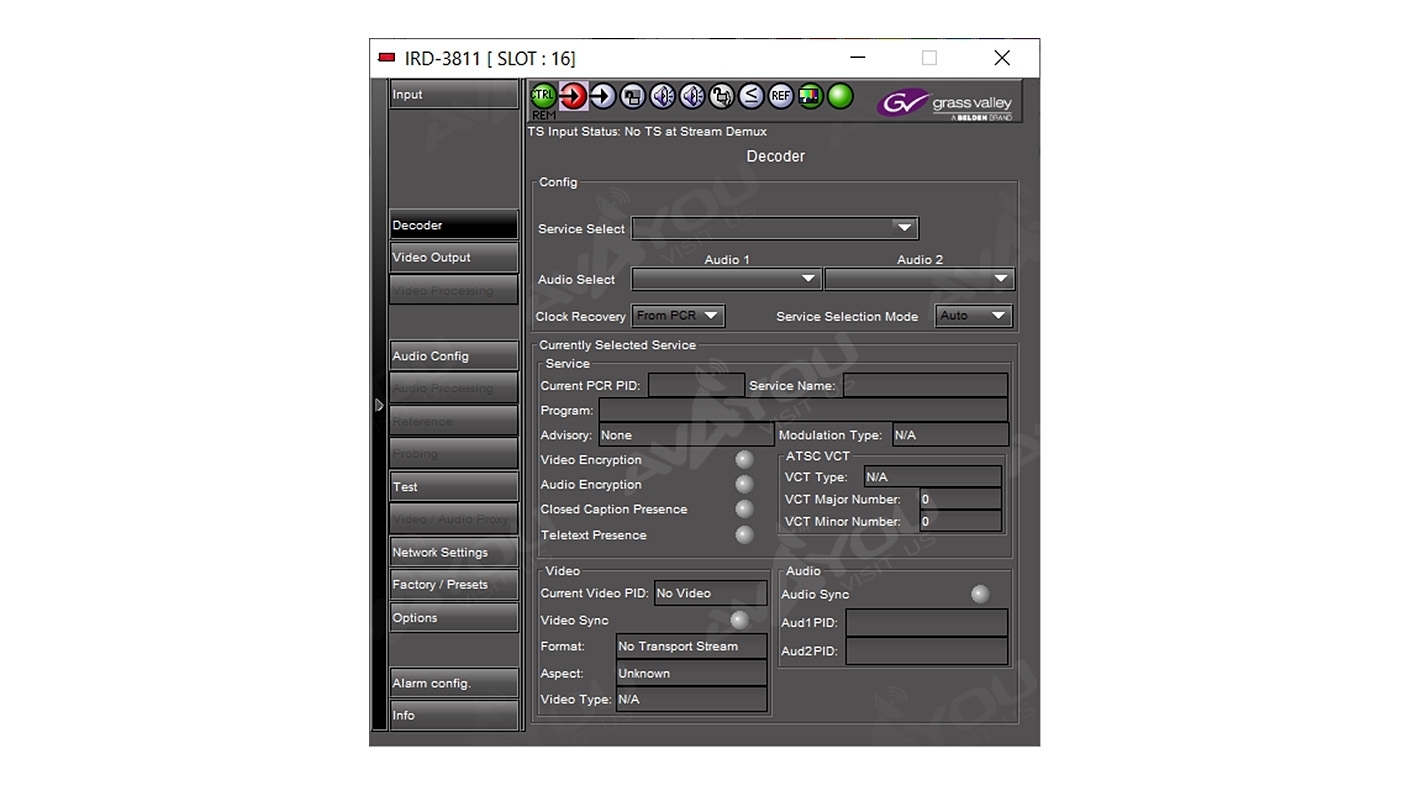Click the plain green health status LED icon

(840, 96)
